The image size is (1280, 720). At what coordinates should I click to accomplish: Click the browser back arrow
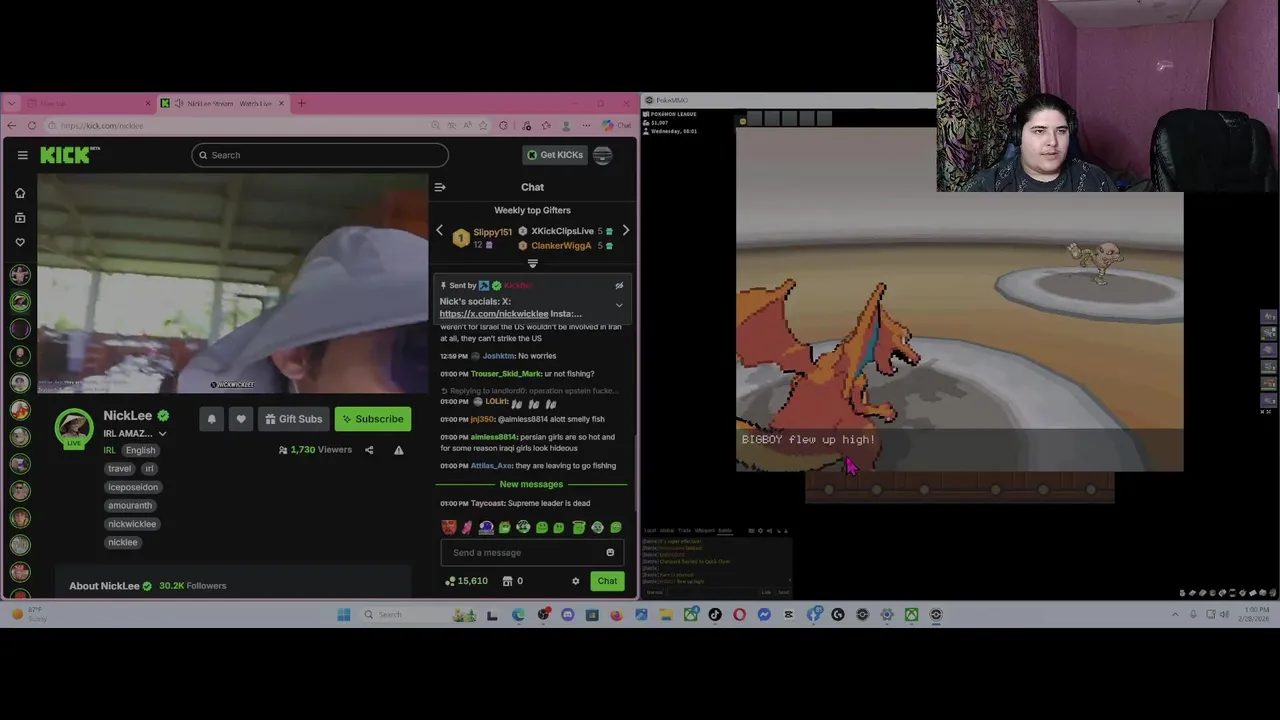pyautogui.click(x=11, y=125)
